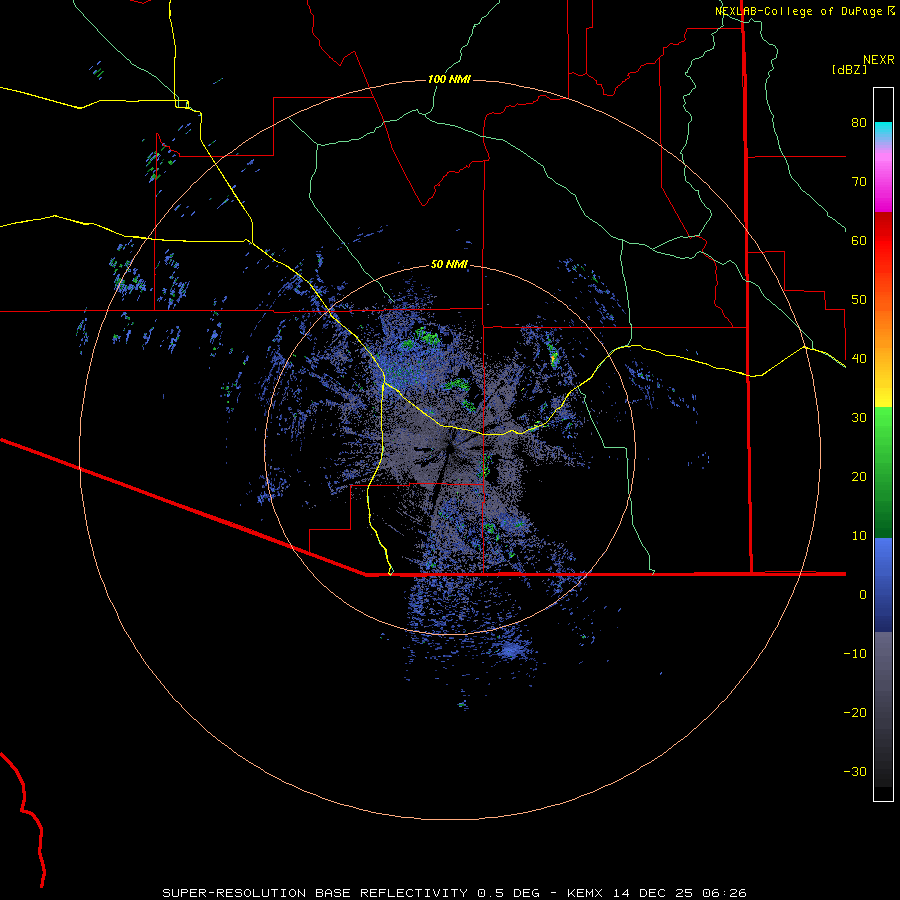
Task: Click the 10 value on the reflectivity scale
Action: point(859,536)
